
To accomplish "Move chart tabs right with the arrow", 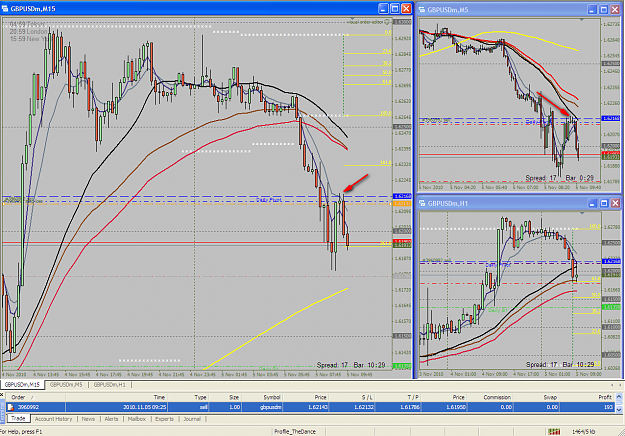I will pyautogui.click(x=620, y=385).
